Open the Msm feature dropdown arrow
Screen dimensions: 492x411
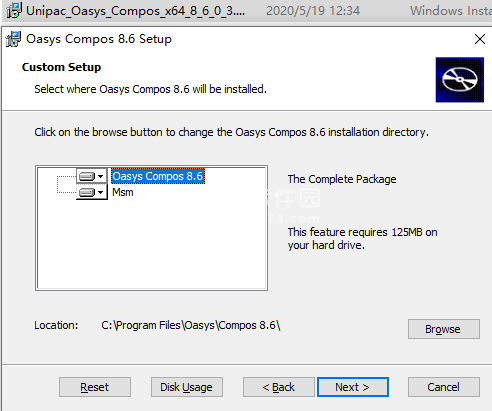(101, 192)
